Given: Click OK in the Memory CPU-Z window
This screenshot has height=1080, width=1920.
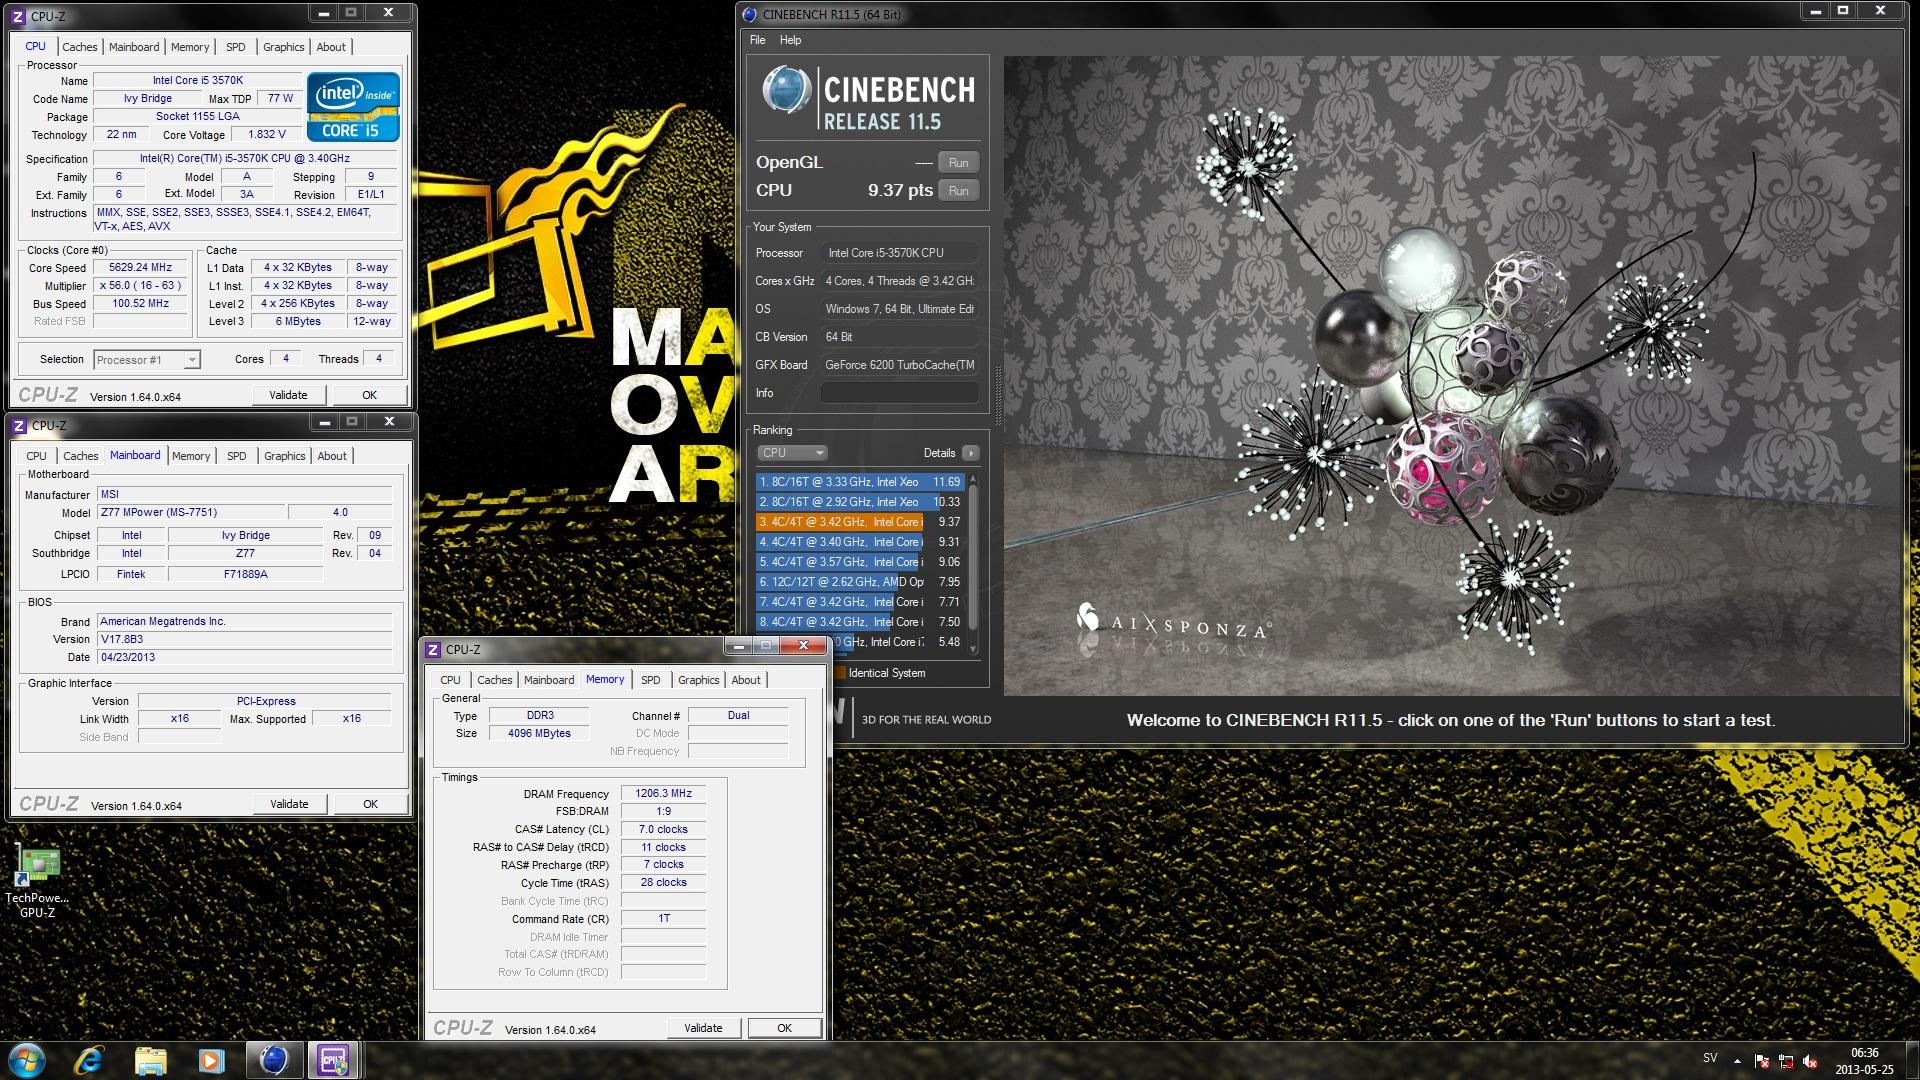Looking at the screenshot, I should click(784, 1028).
